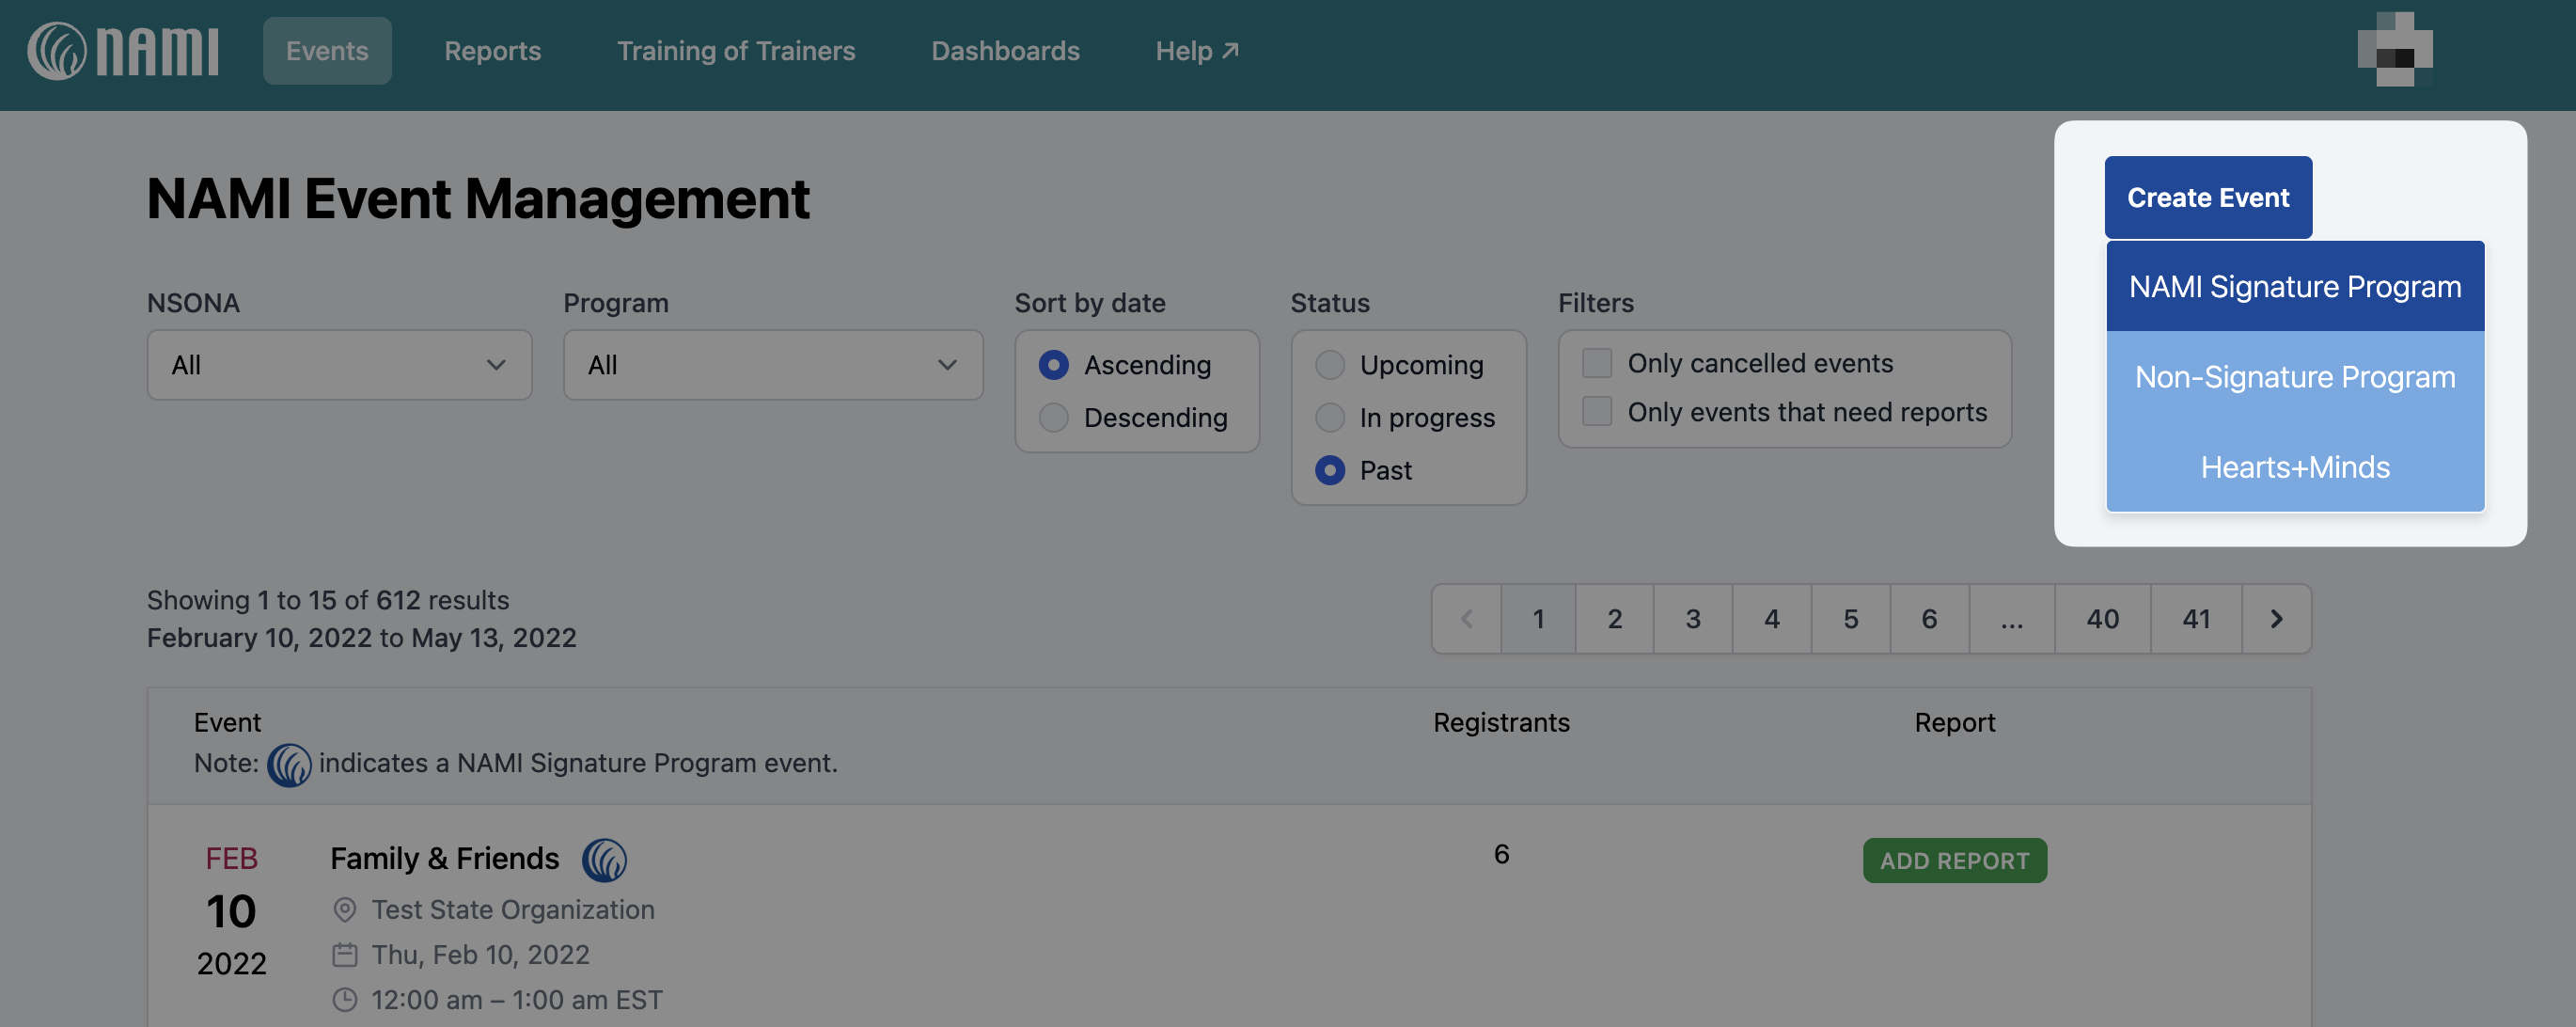
Task: Click the Report column header
Action: tap(1954, 722)
